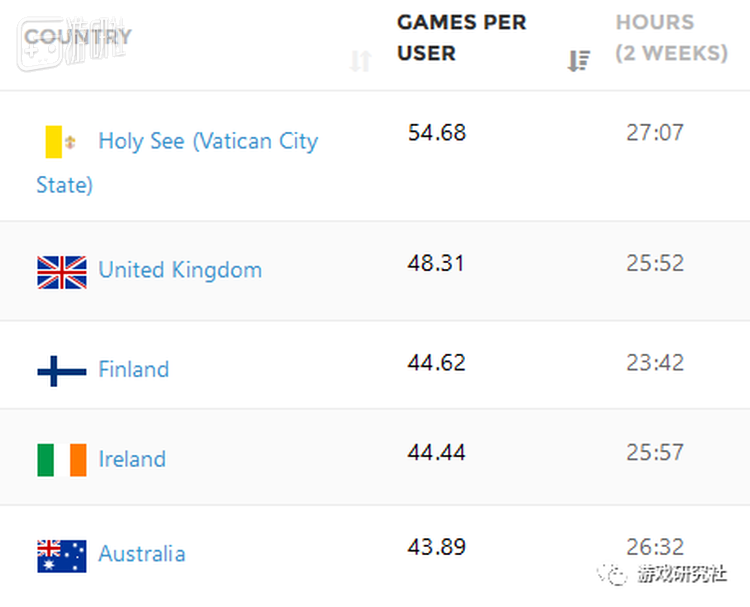This screenshot has height=607, width=750.
Task: Click the Finland flag icon
Action: [x=62, y=371]
